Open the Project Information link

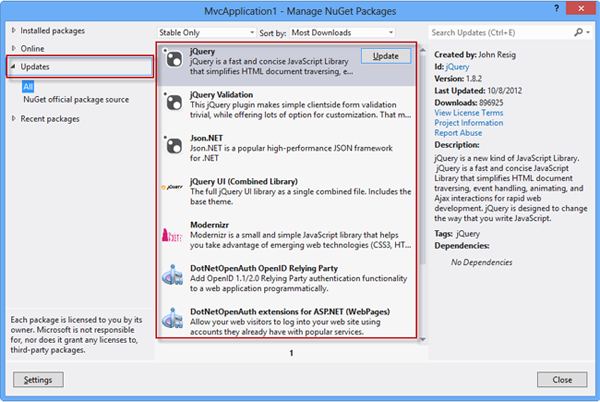click(468, 123)
